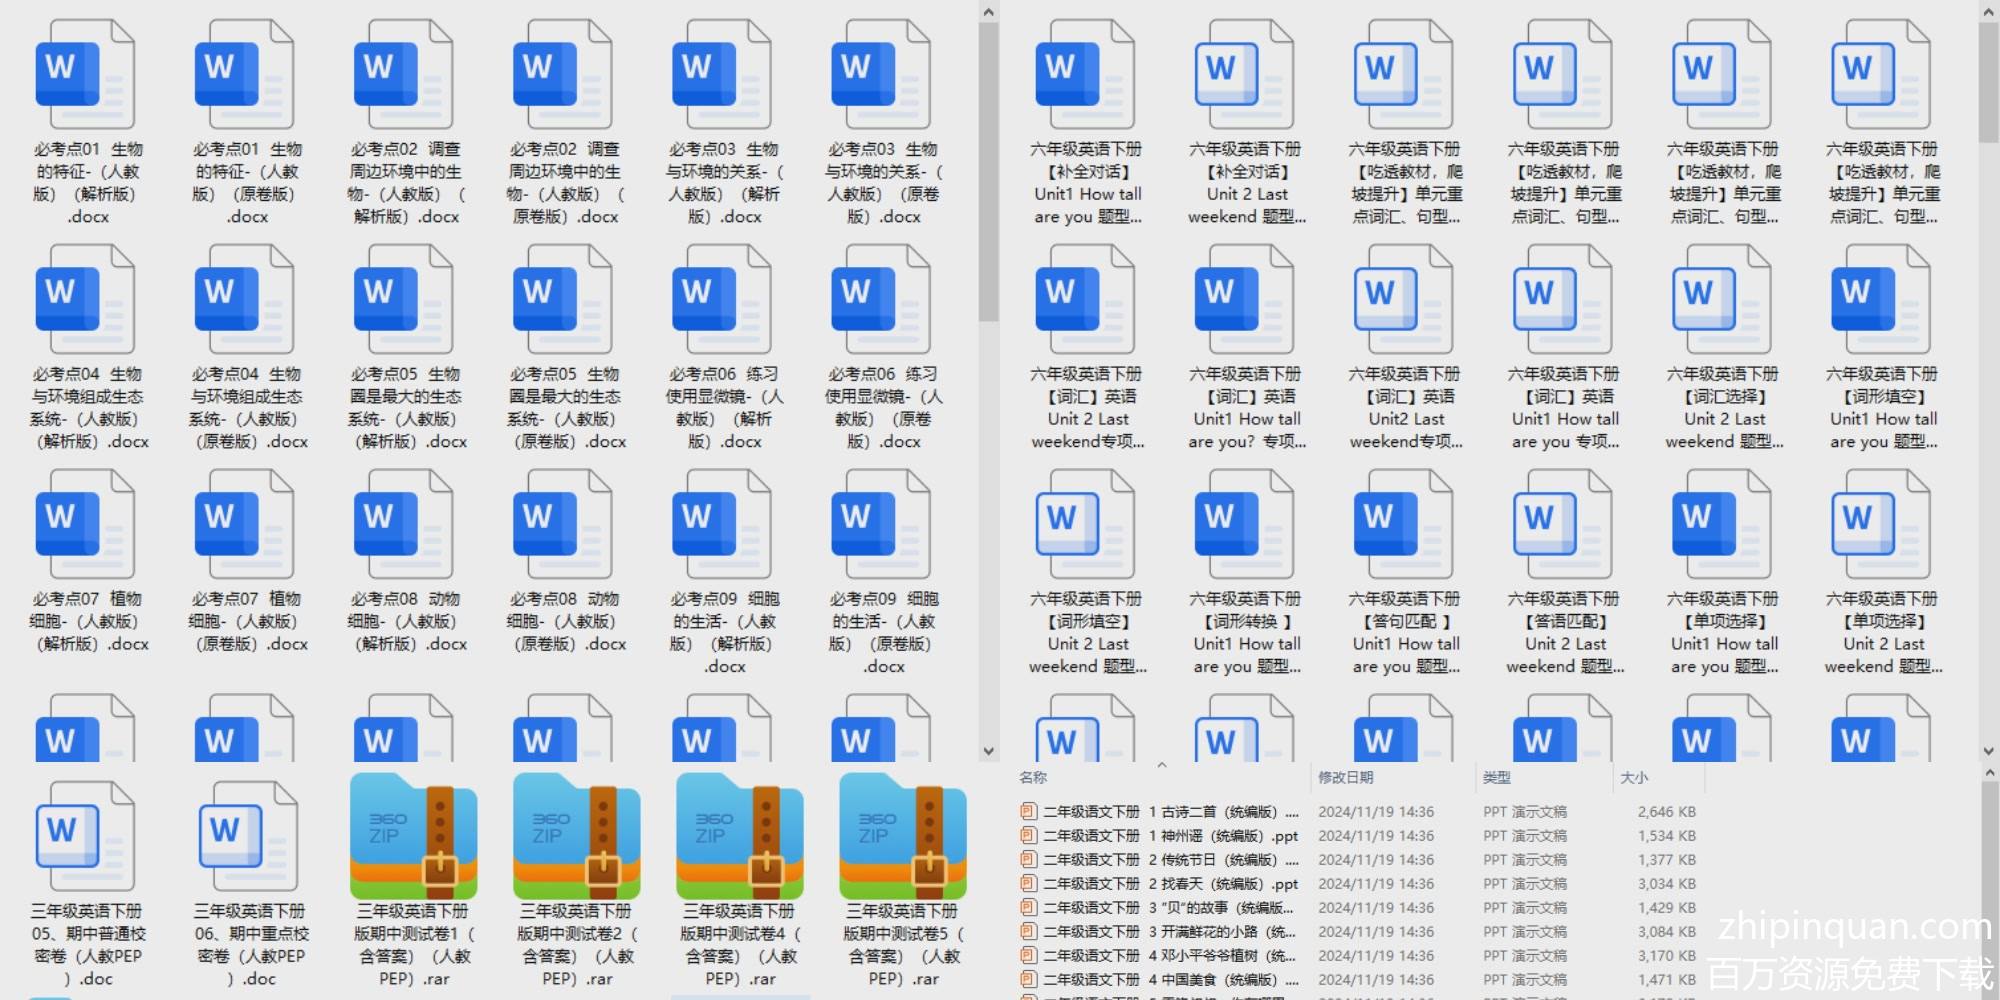Select 4 邓小平爷爷植树 presentation row
2000x1000 pixels.
(1170, 956)
